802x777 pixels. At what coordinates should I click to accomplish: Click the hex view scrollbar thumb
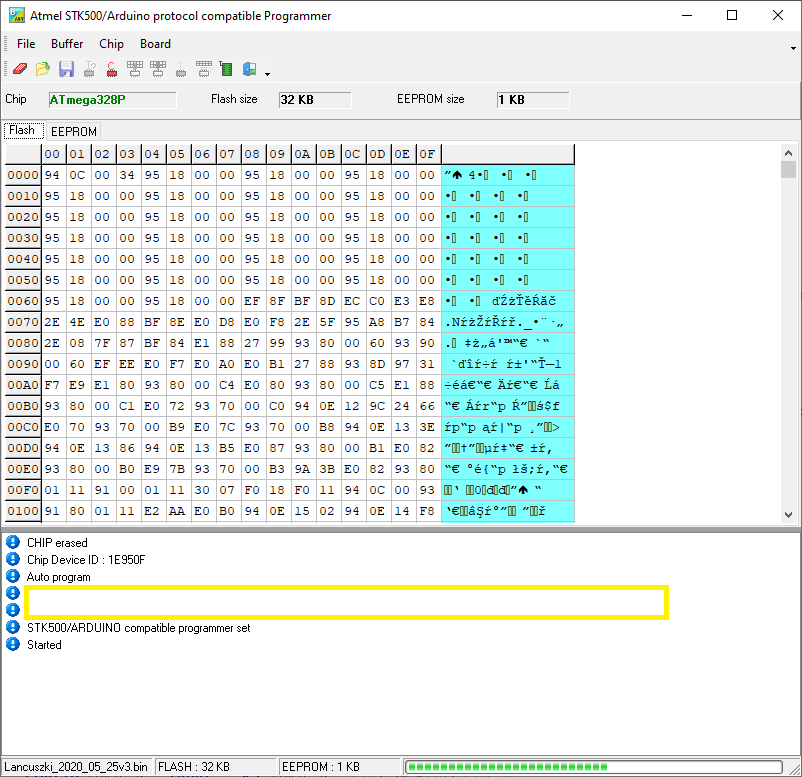pyautogui.click(x=788, y=169)
